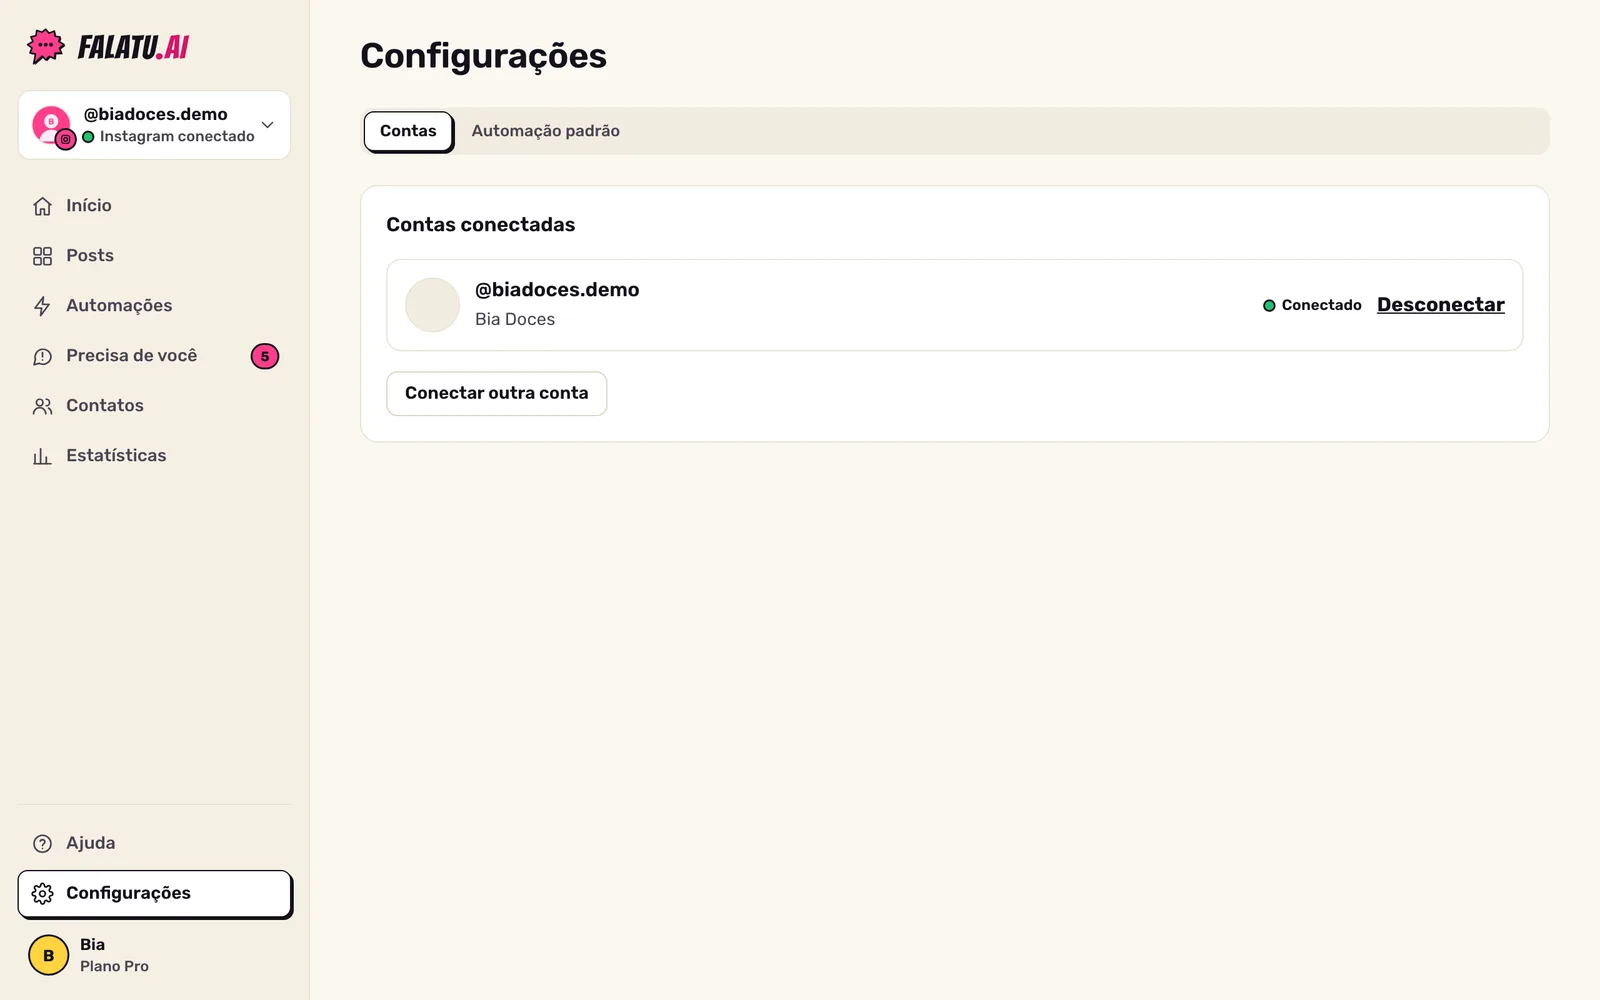Click the alert chat icon for Precisa de você
1600x1000 pixels.
42,356
